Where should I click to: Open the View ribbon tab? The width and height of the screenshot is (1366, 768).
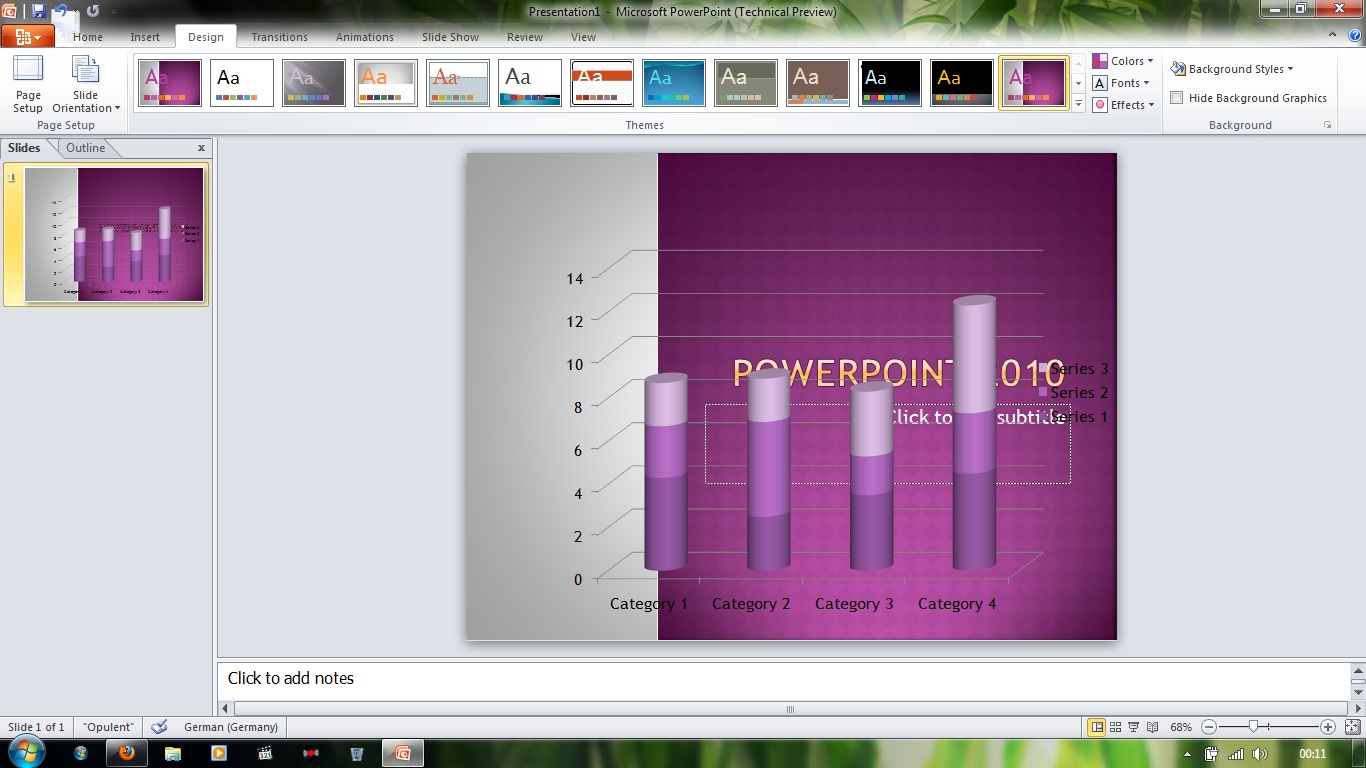pos(583,37)
